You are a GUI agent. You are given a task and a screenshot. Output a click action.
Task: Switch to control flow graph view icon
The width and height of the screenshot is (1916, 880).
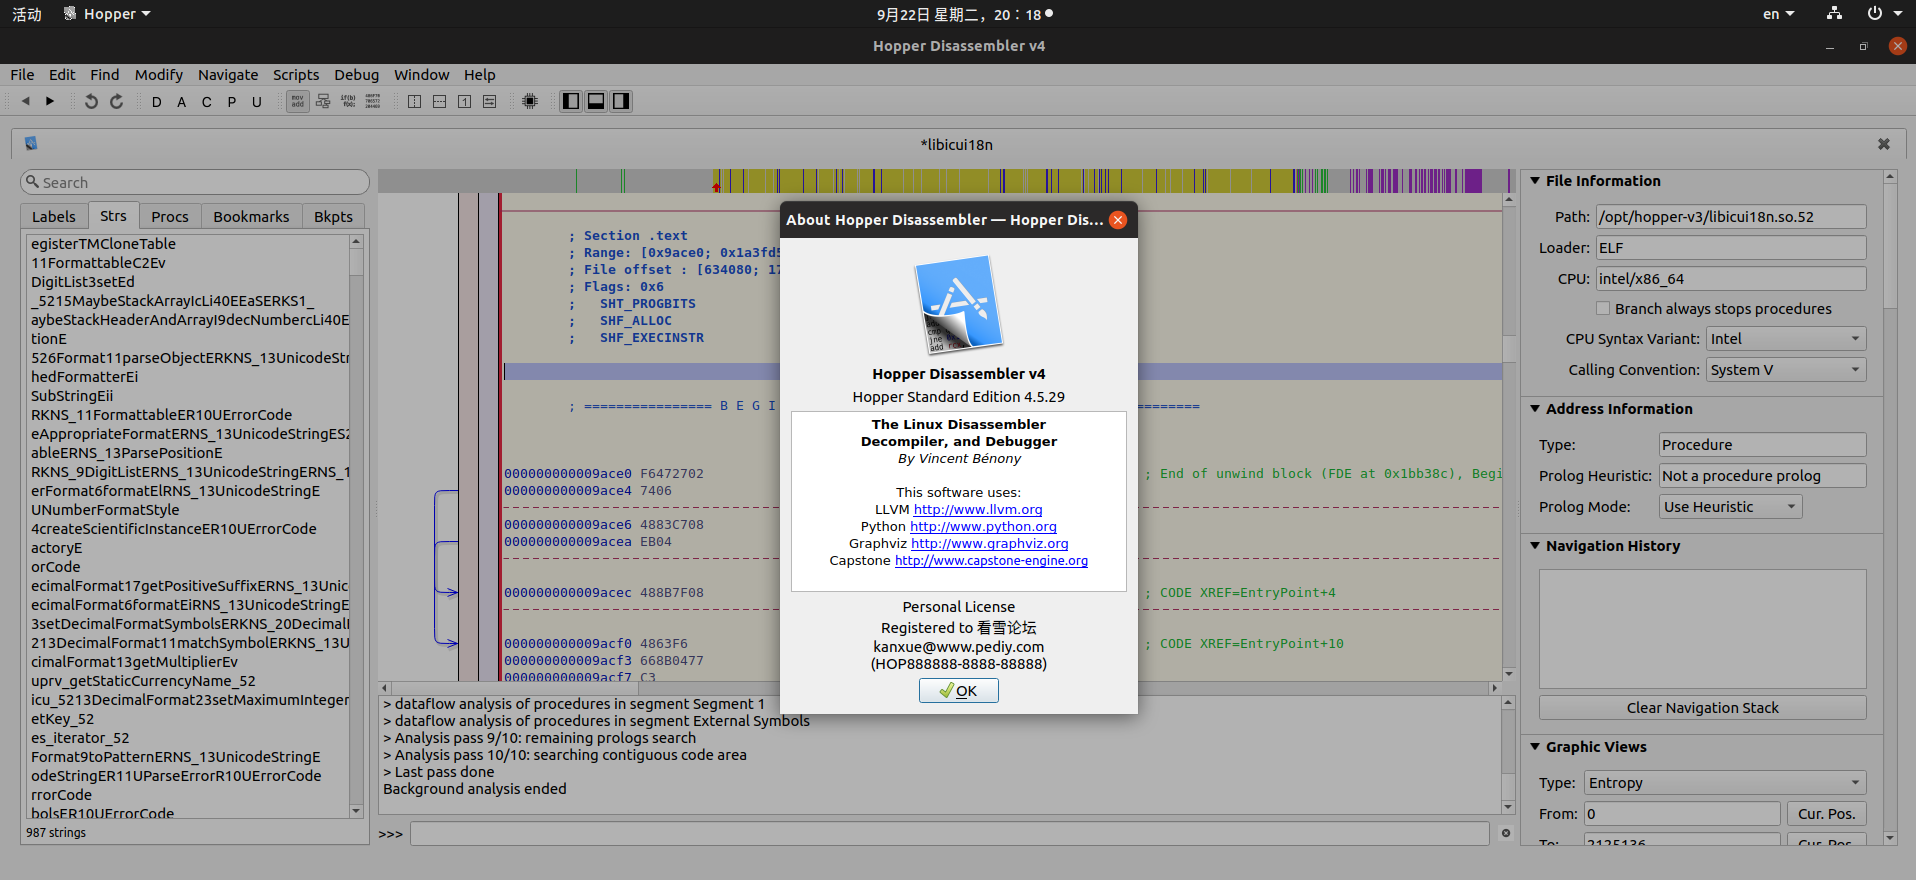pos(323,101)
